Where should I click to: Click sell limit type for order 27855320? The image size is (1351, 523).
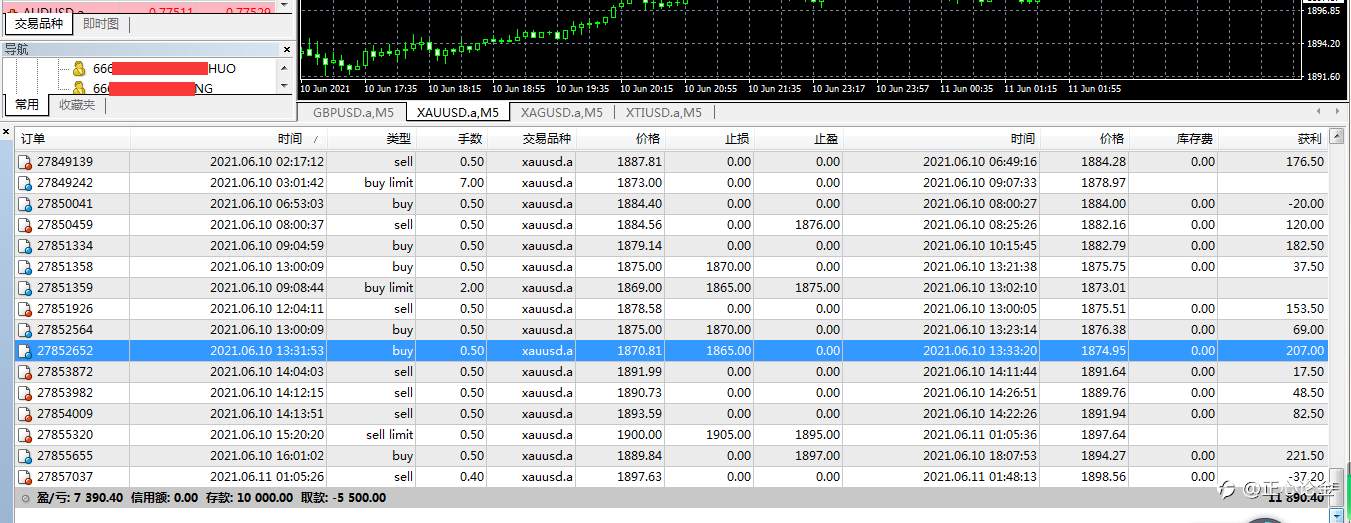tap(389, 435)
